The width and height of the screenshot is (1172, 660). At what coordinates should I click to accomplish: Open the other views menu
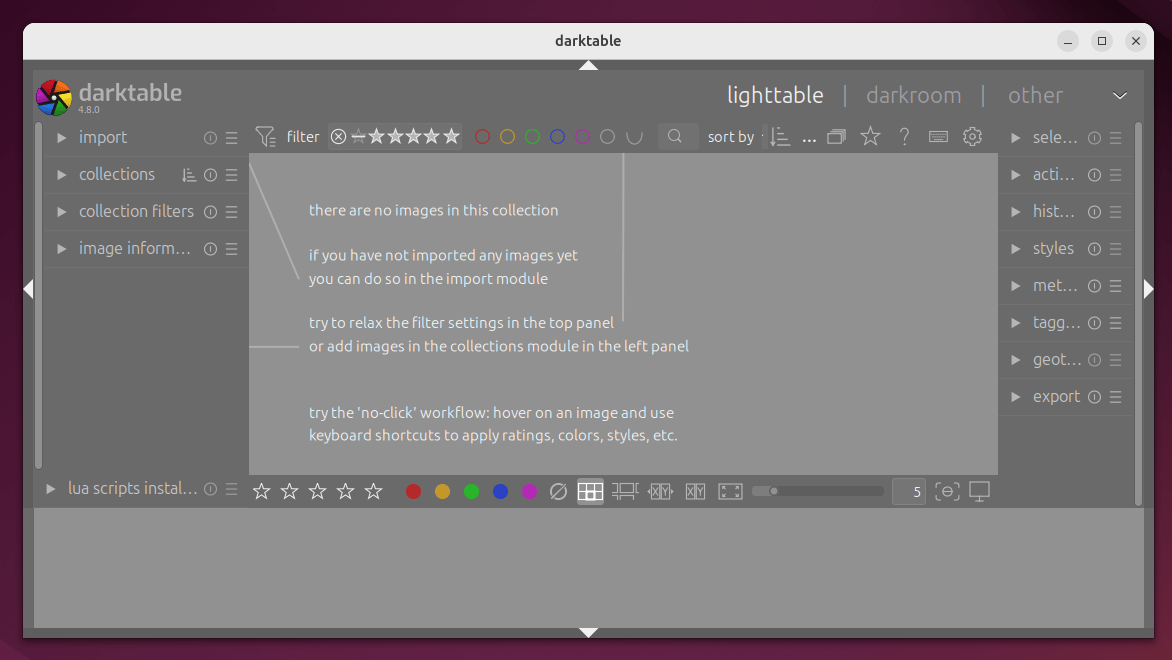[1035, 95]
